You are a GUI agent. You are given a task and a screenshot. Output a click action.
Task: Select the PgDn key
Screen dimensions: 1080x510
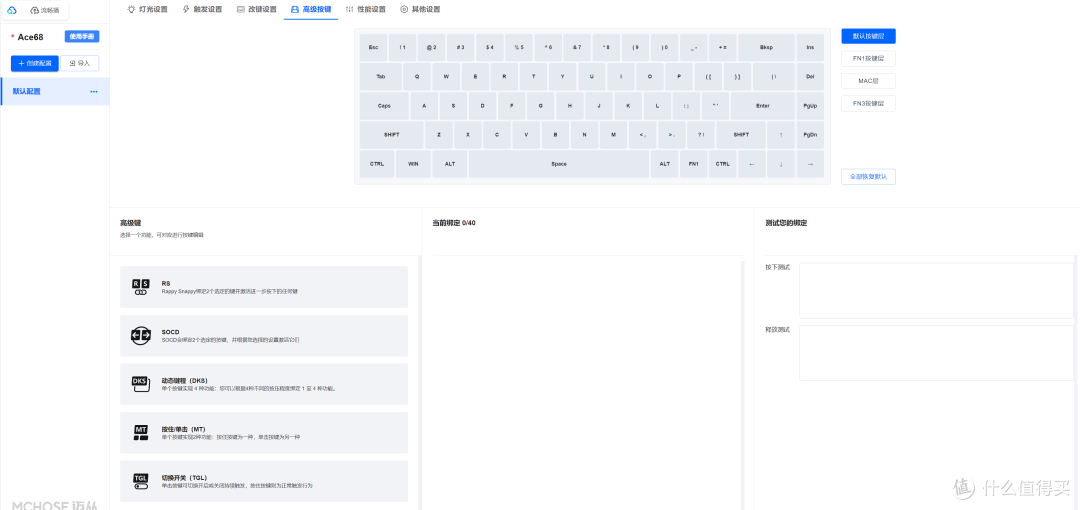pyautogui.click(x=810, y=135)
